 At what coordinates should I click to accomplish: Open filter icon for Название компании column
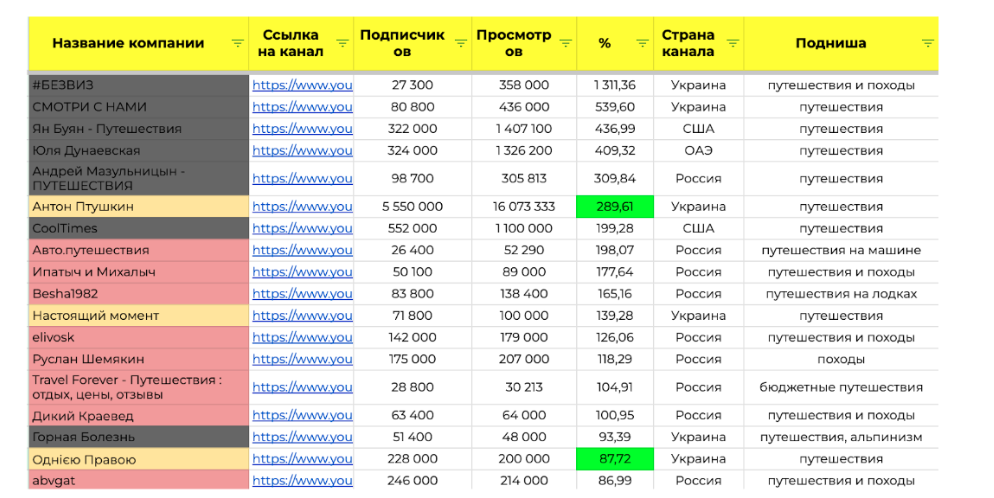[x=238, y=43]
